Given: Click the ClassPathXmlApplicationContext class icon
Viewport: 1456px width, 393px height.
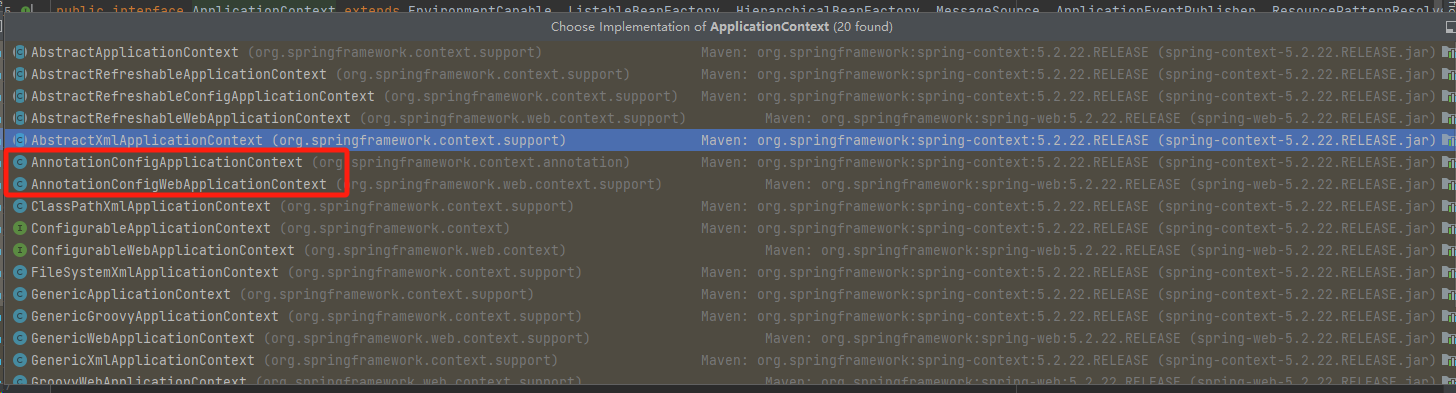Looking at the screenshot, I should [19, 206].
